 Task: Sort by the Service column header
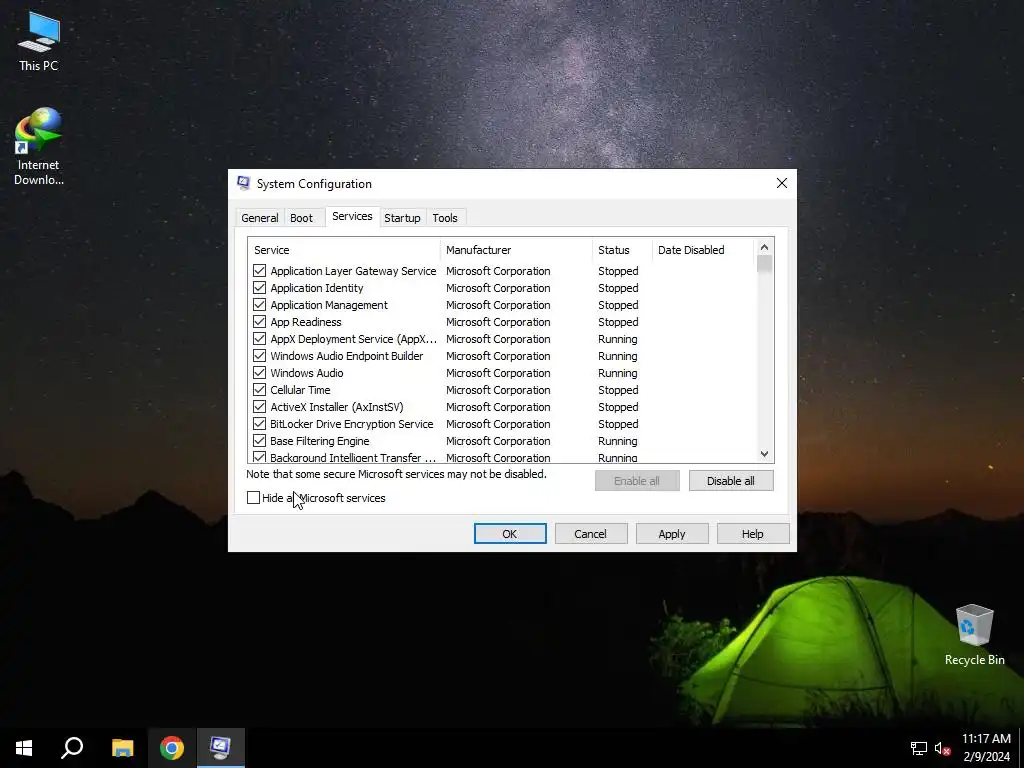tap(344, 250)
